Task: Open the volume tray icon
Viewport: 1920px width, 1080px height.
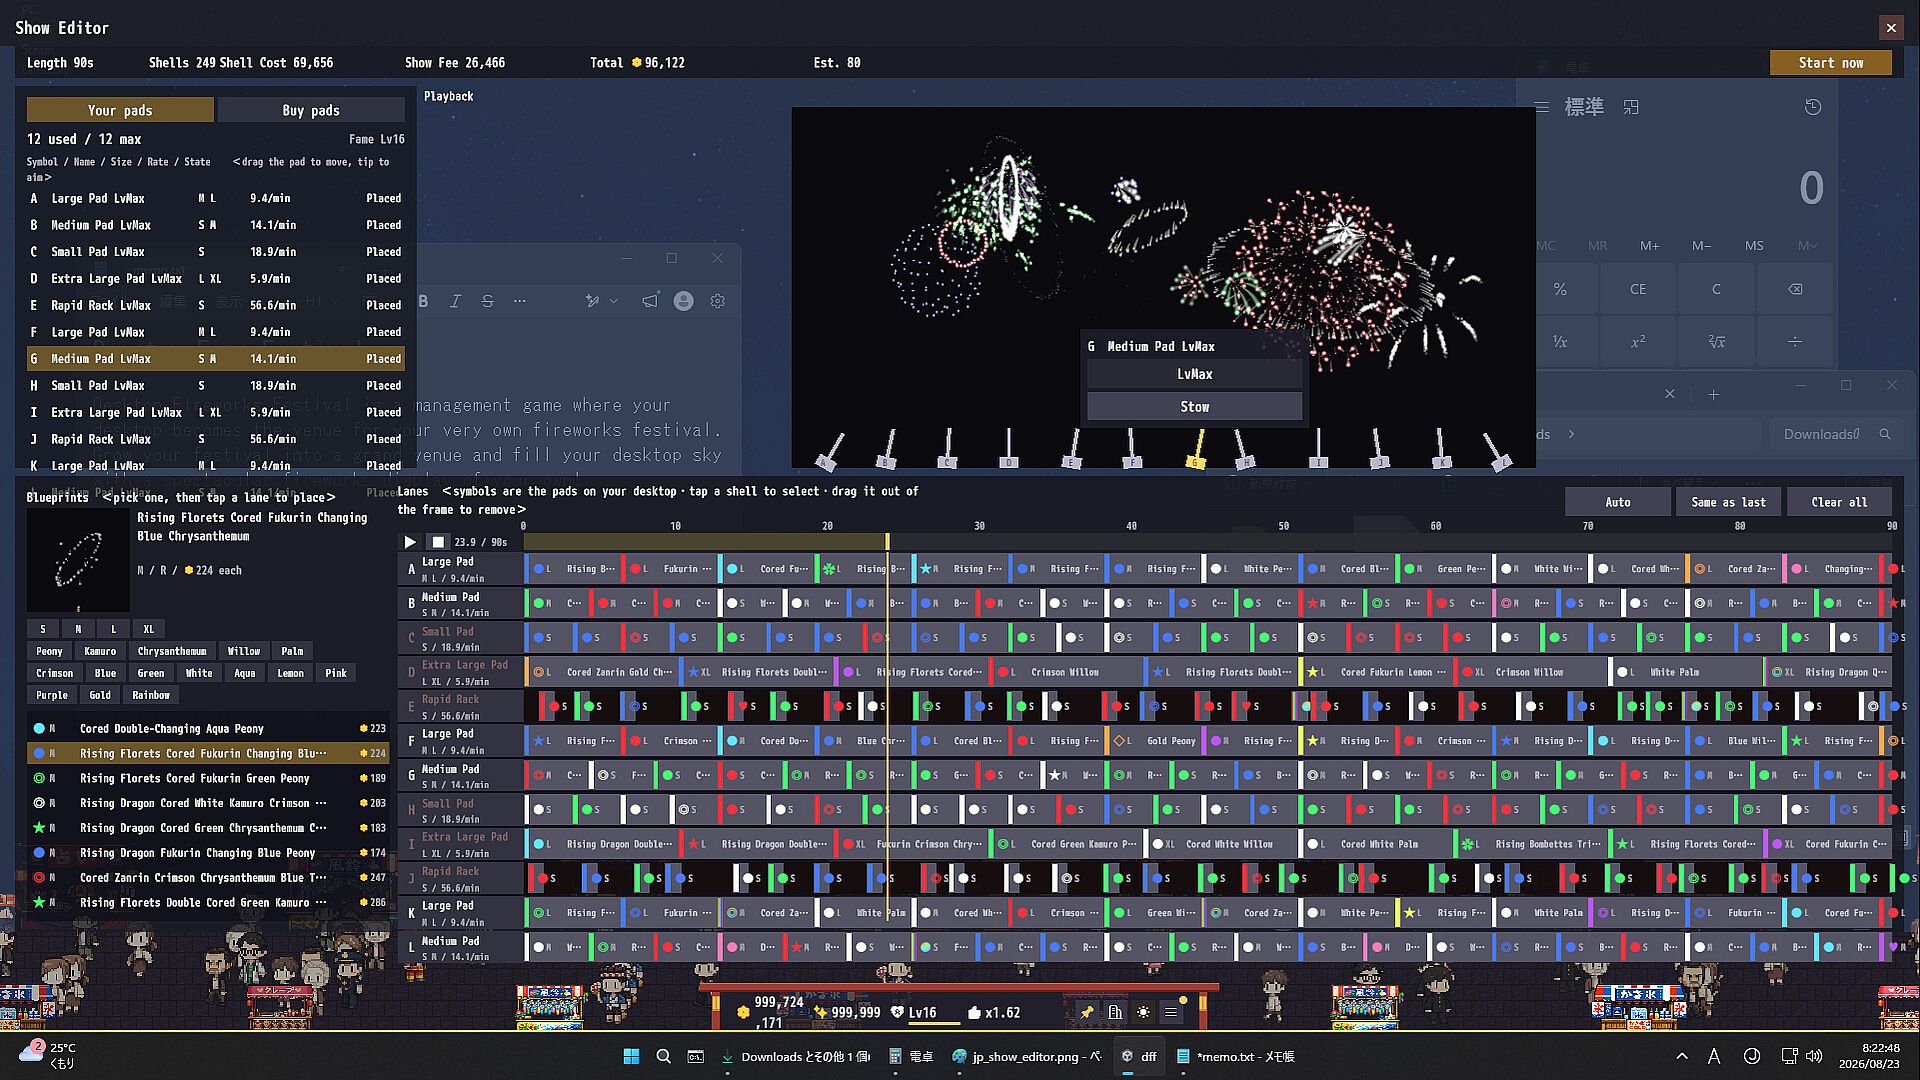Action: point(1814,1056)
